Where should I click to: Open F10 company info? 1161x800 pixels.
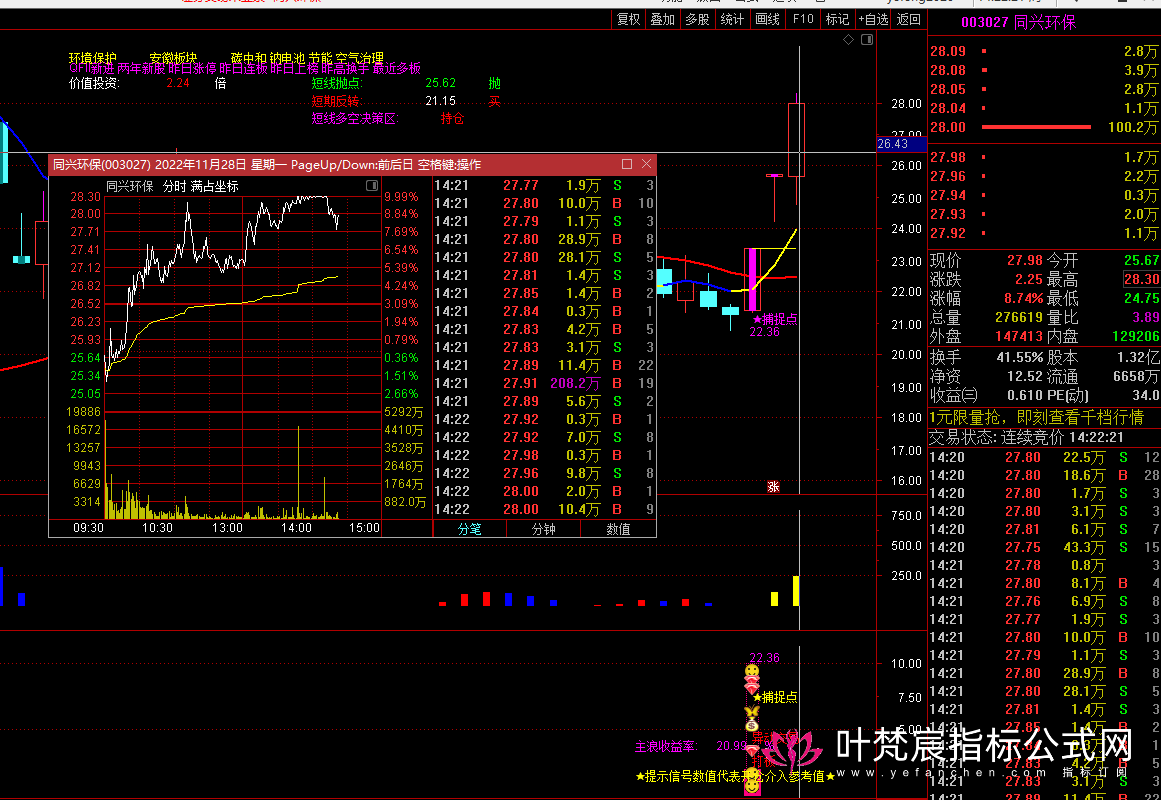pyautogui.click(x=803, y=19)
